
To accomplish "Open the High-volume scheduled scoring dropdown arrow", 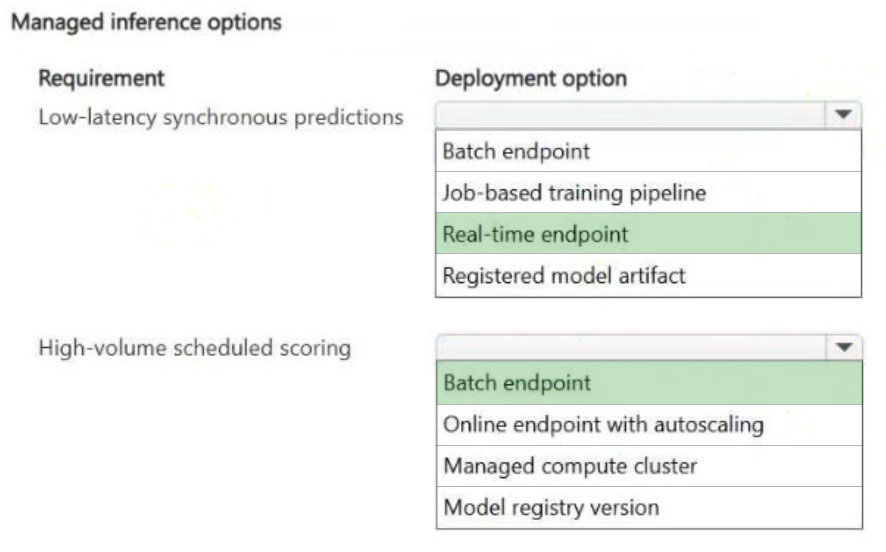I will (844, 346).
